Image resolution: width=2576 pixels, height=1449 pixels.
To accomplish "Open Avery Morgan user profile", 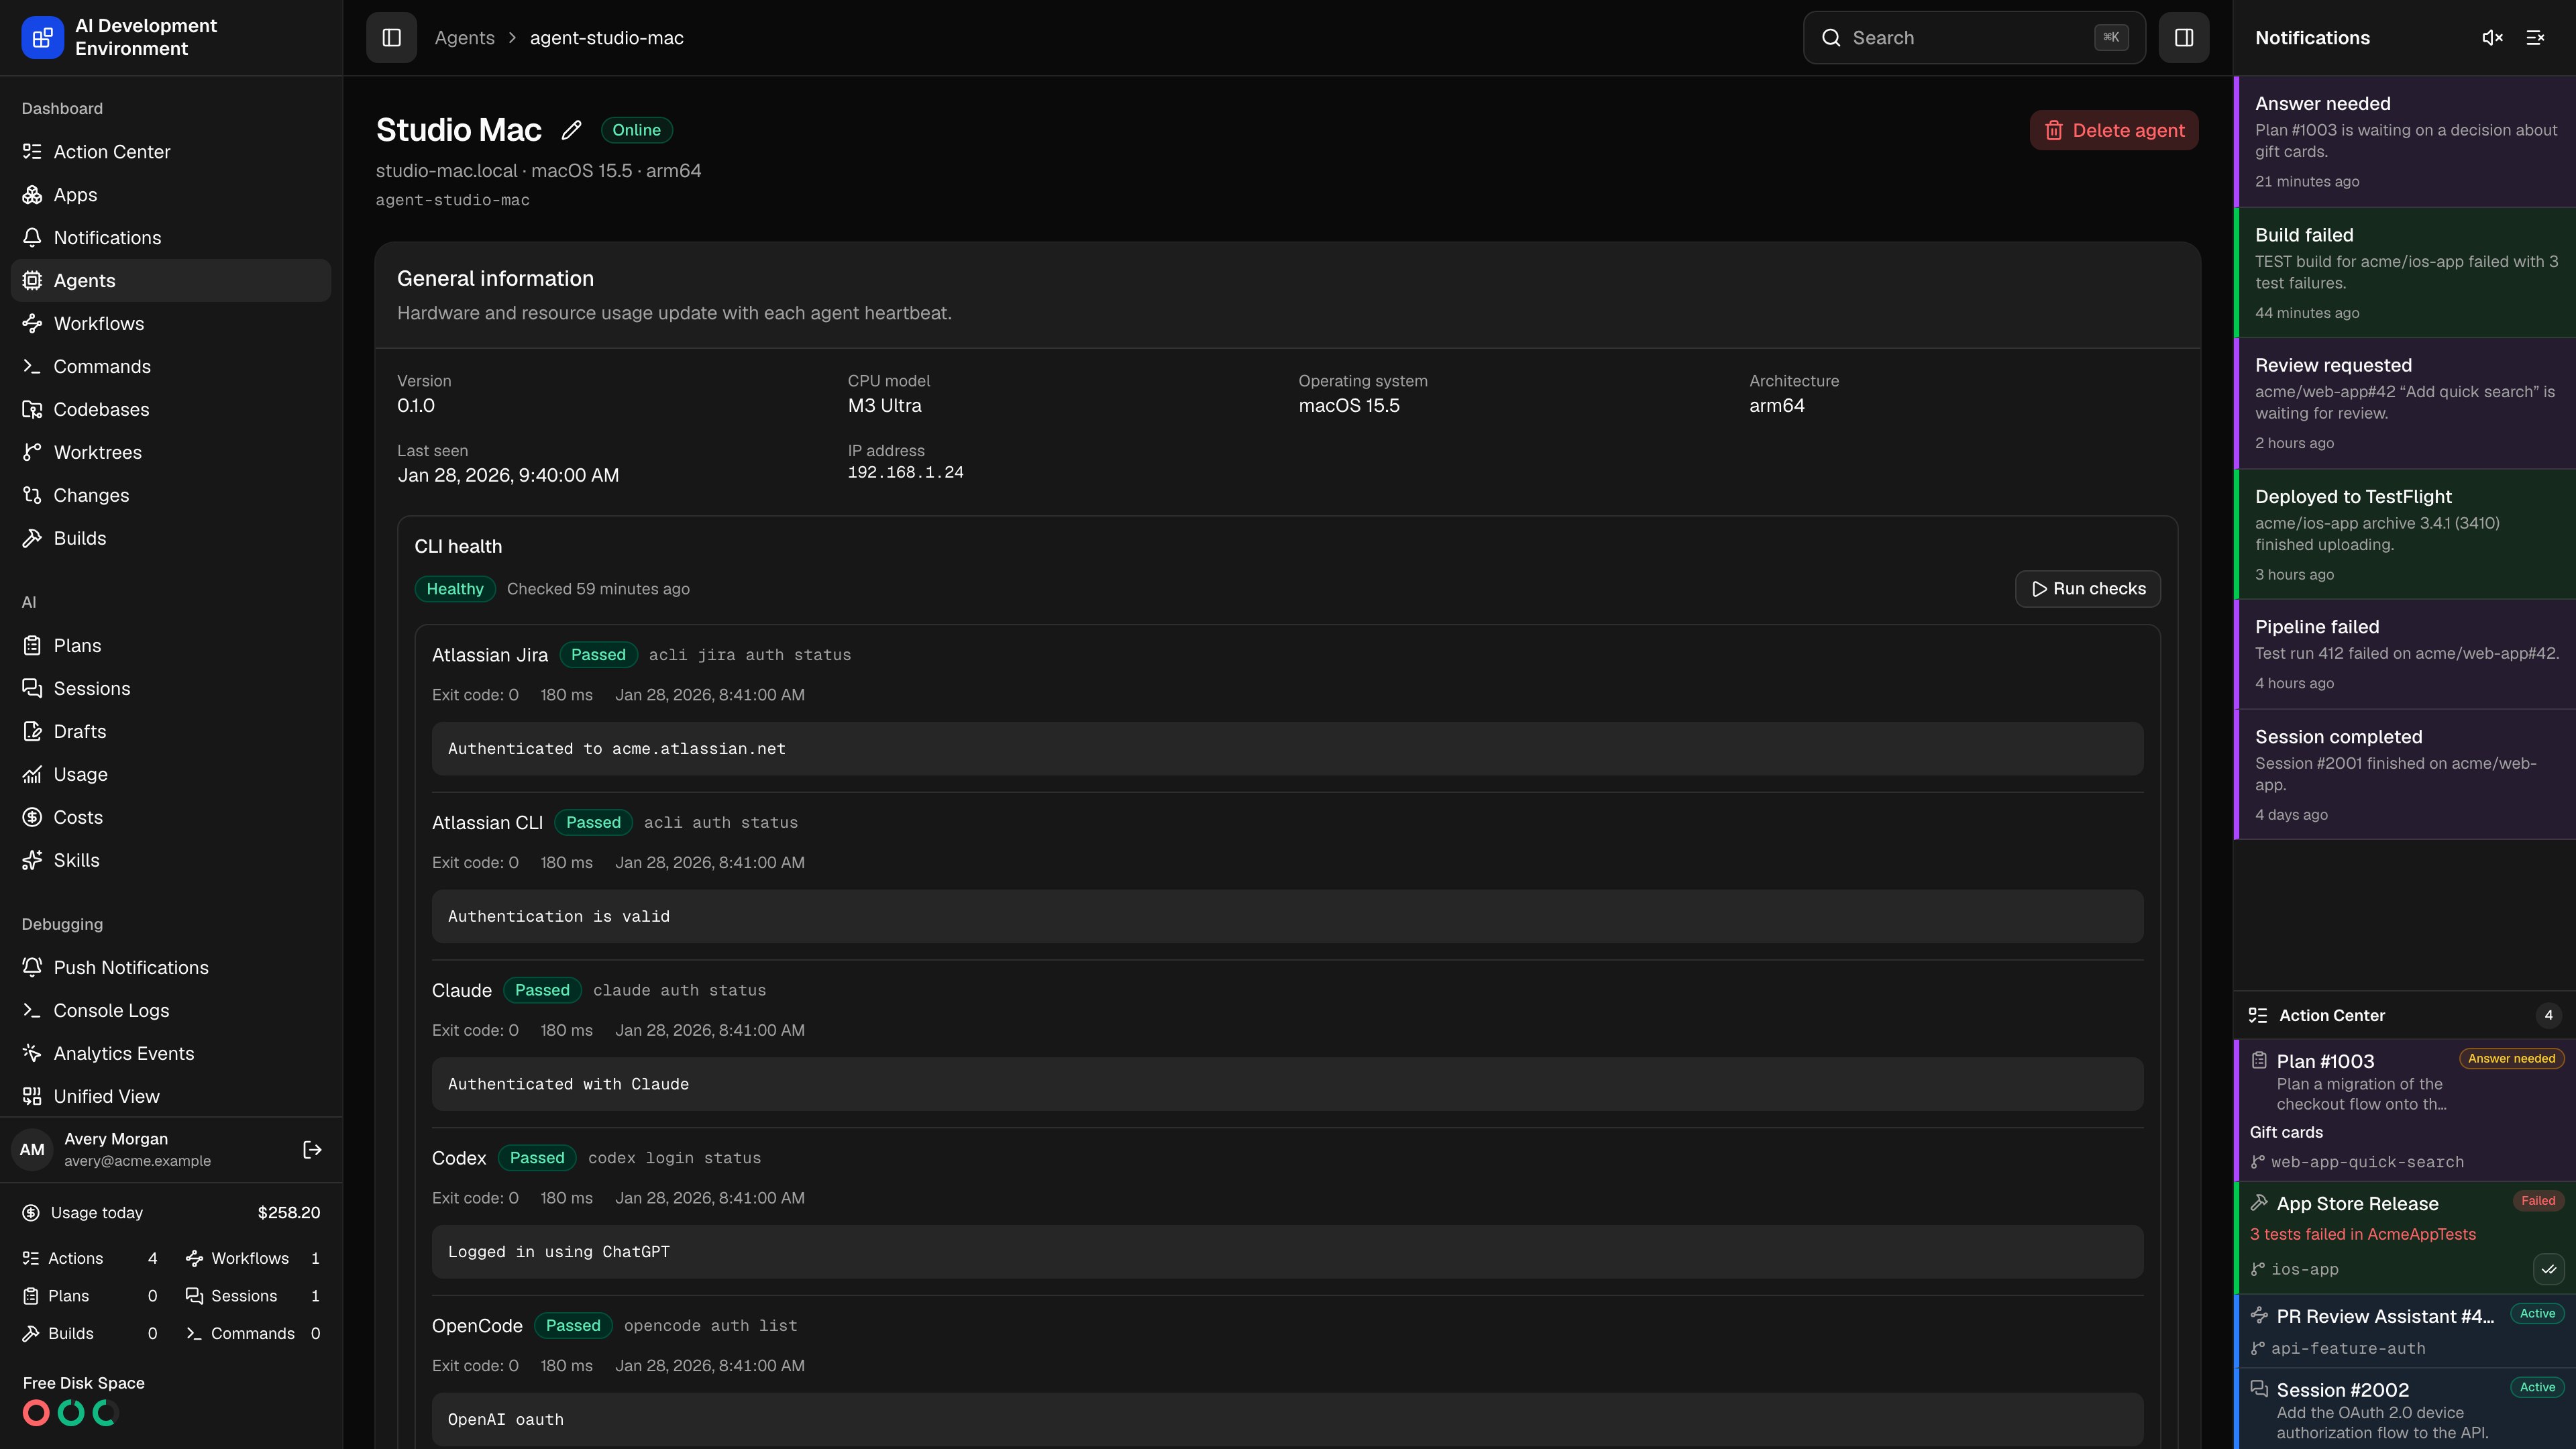I will [137, 1150].
